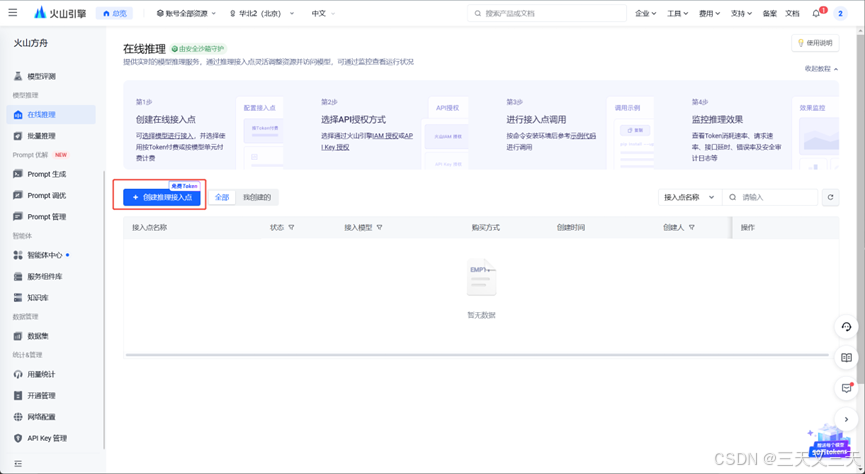The height and width of the screenshot is (474, 865).
Task: Go to 总览 overview home button
Action: (115, 13)
